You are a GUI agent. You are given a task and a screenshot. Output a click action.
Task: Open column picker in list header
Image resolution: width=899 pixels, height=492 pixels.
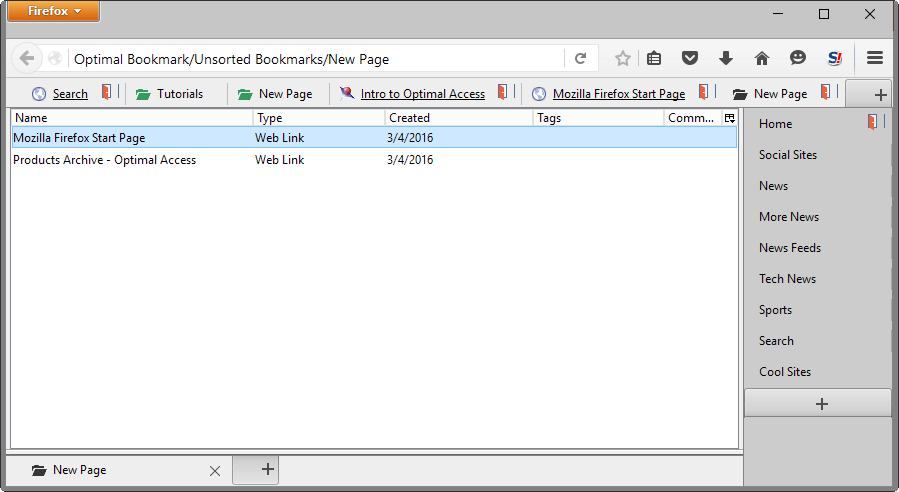(x=729, y=118)
